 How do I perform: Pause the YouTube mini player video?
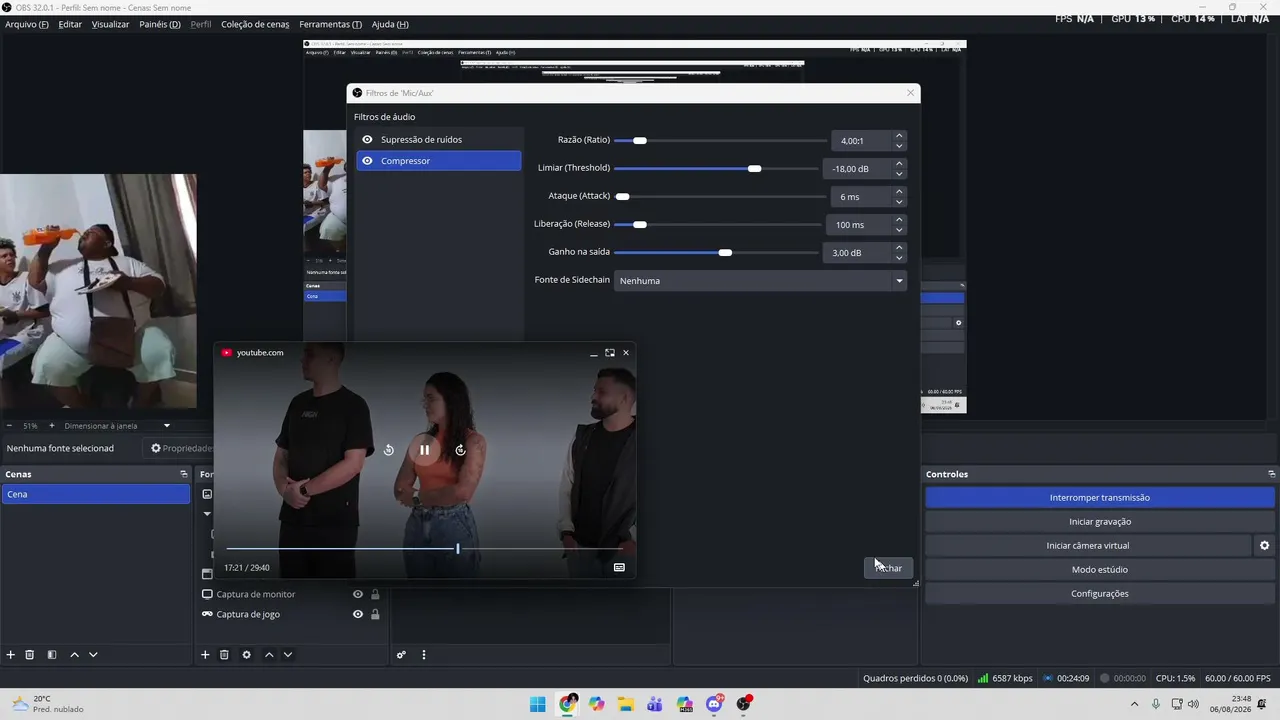[424, 450]
